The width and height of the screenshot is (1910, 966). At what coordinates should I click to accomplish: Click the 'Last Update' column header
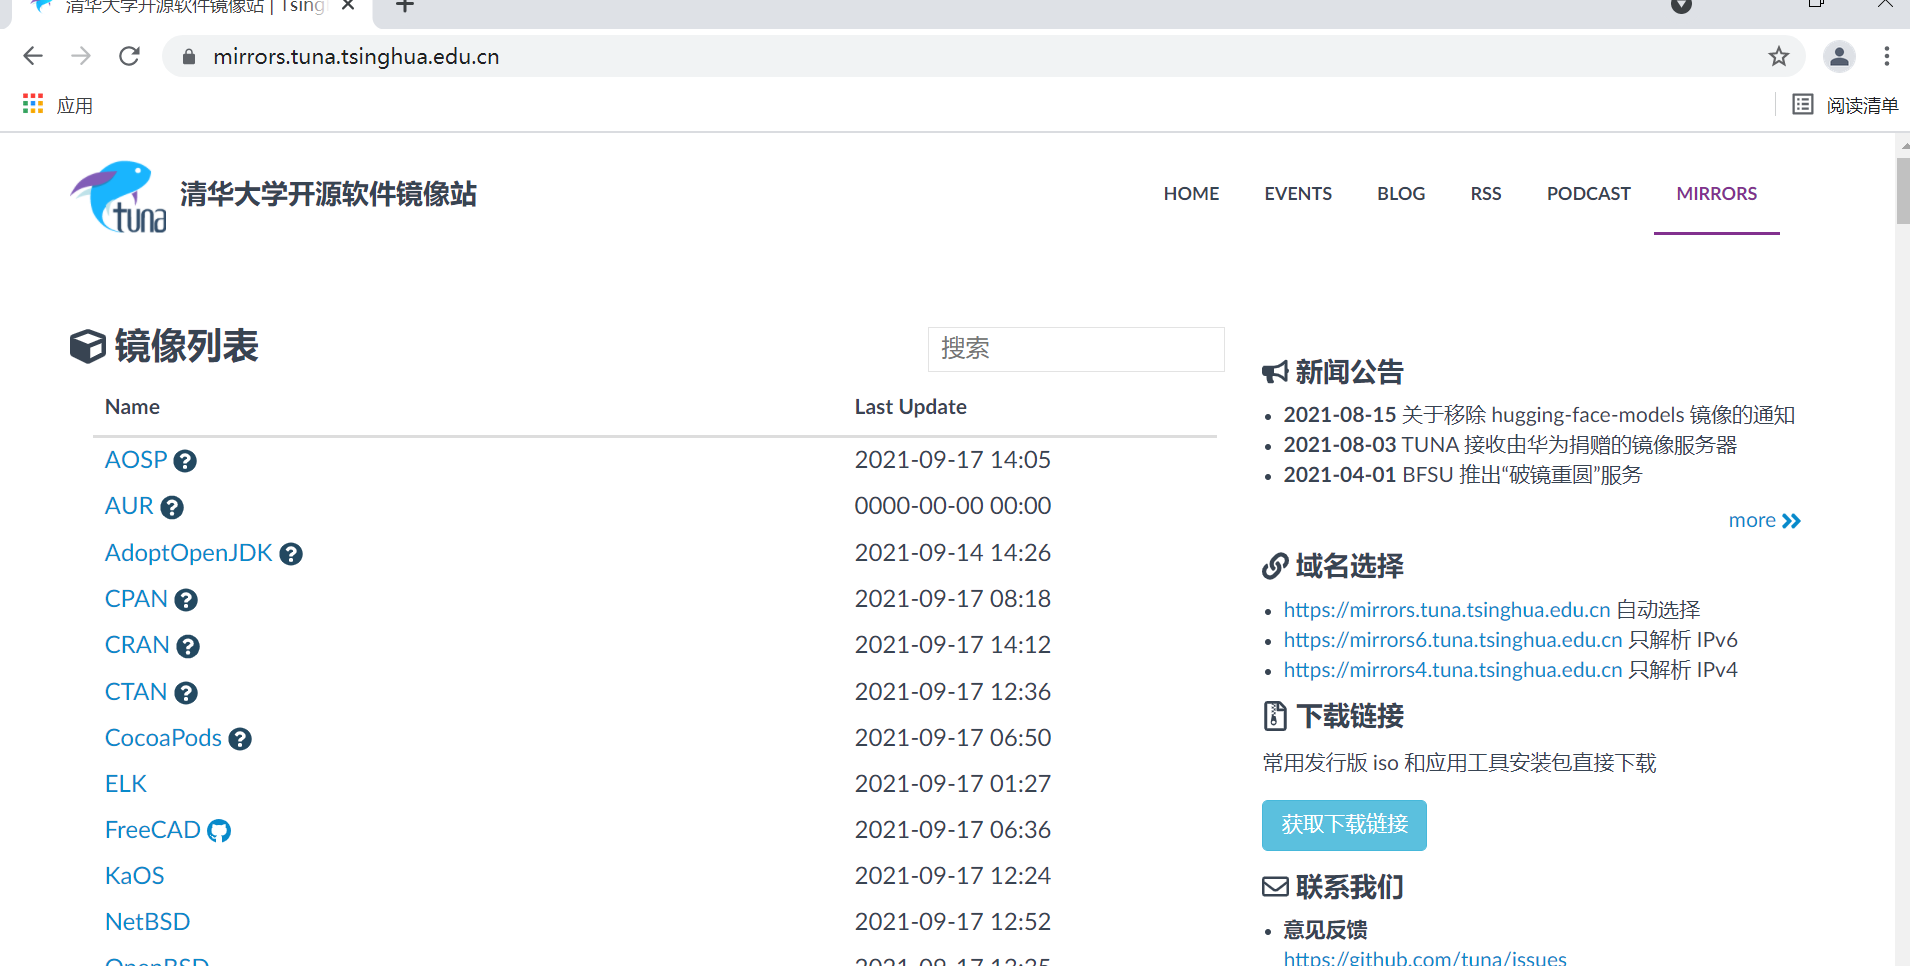pyautogui.click(x=910, y=407)
